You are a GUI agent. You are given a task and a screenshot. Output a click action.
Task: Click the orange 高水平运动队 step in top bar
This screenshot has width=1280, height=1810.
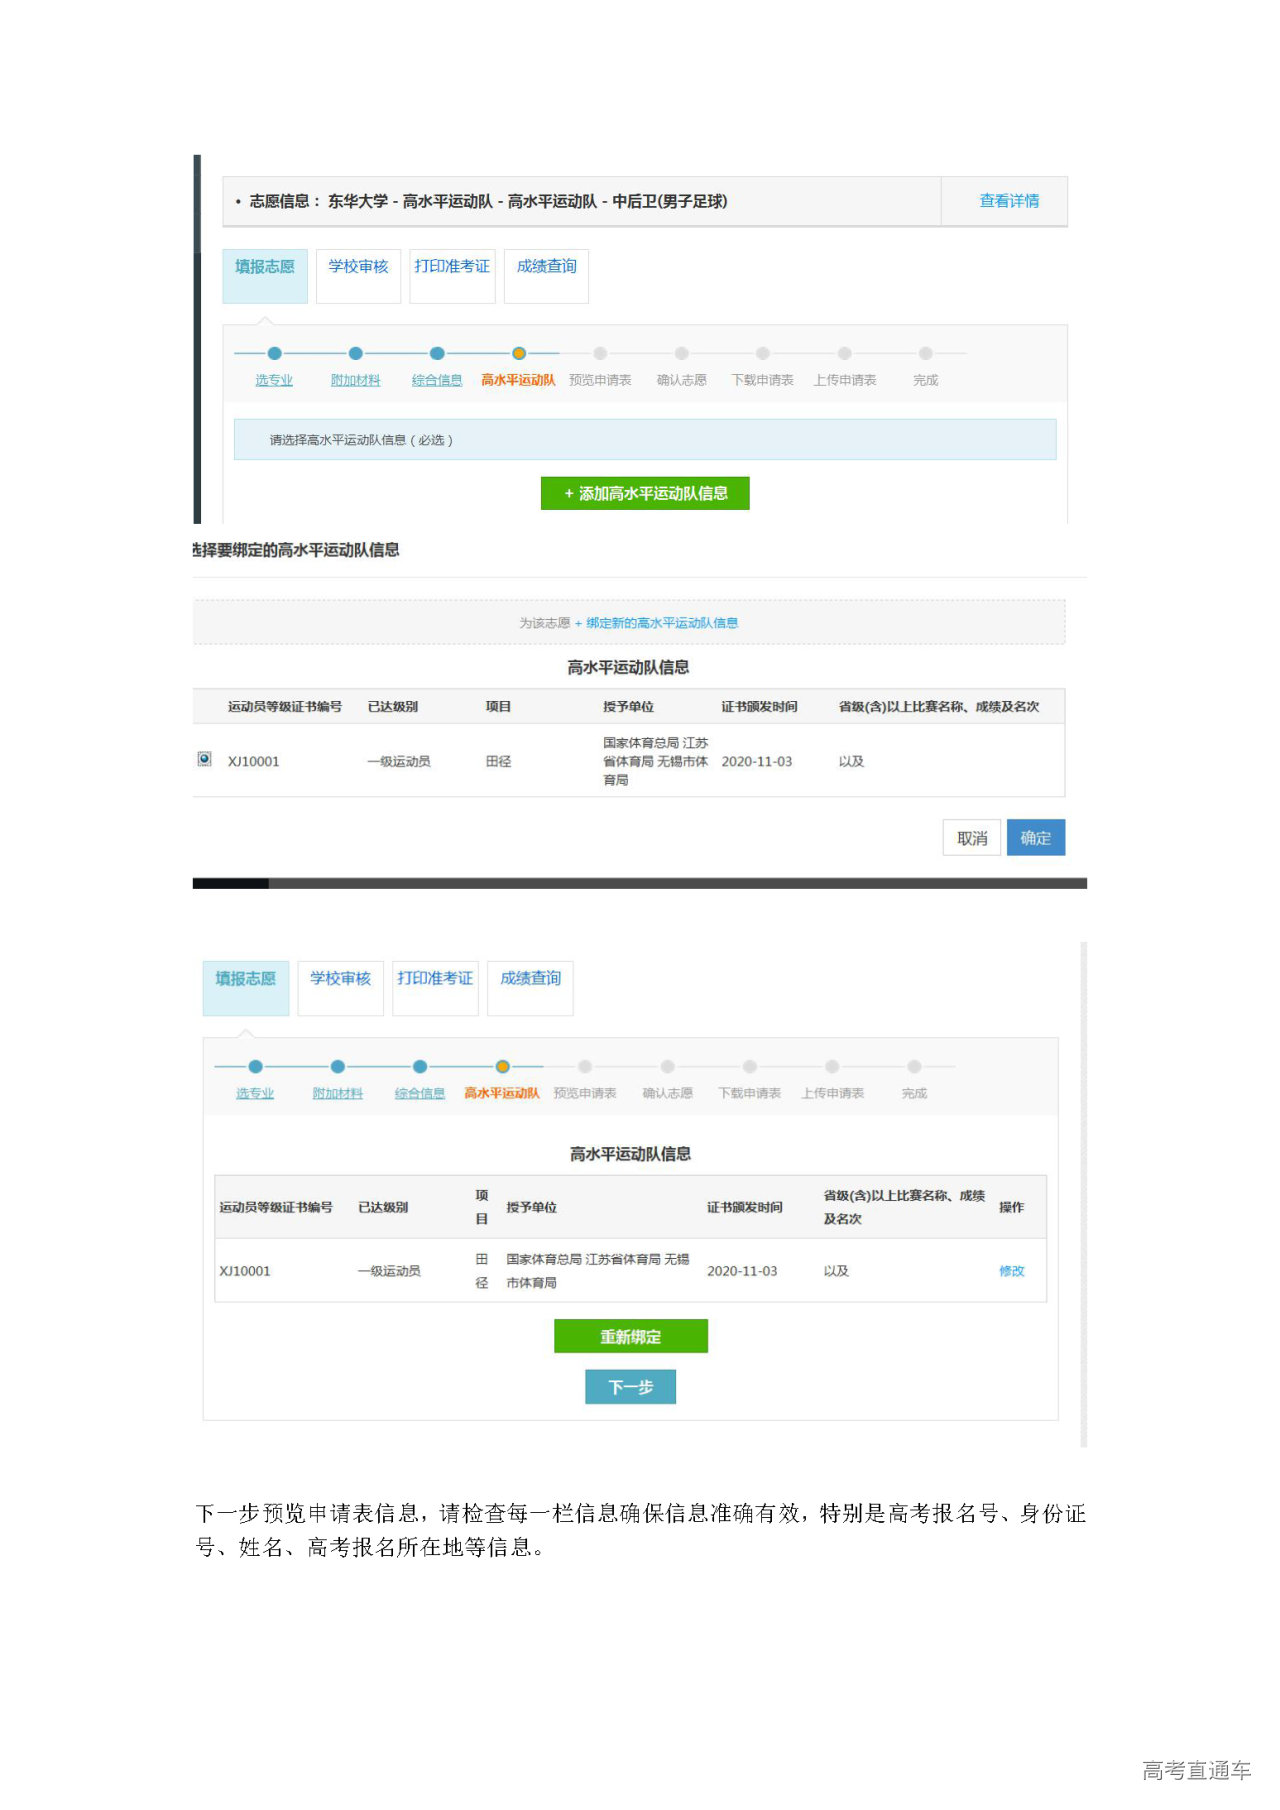518,380
